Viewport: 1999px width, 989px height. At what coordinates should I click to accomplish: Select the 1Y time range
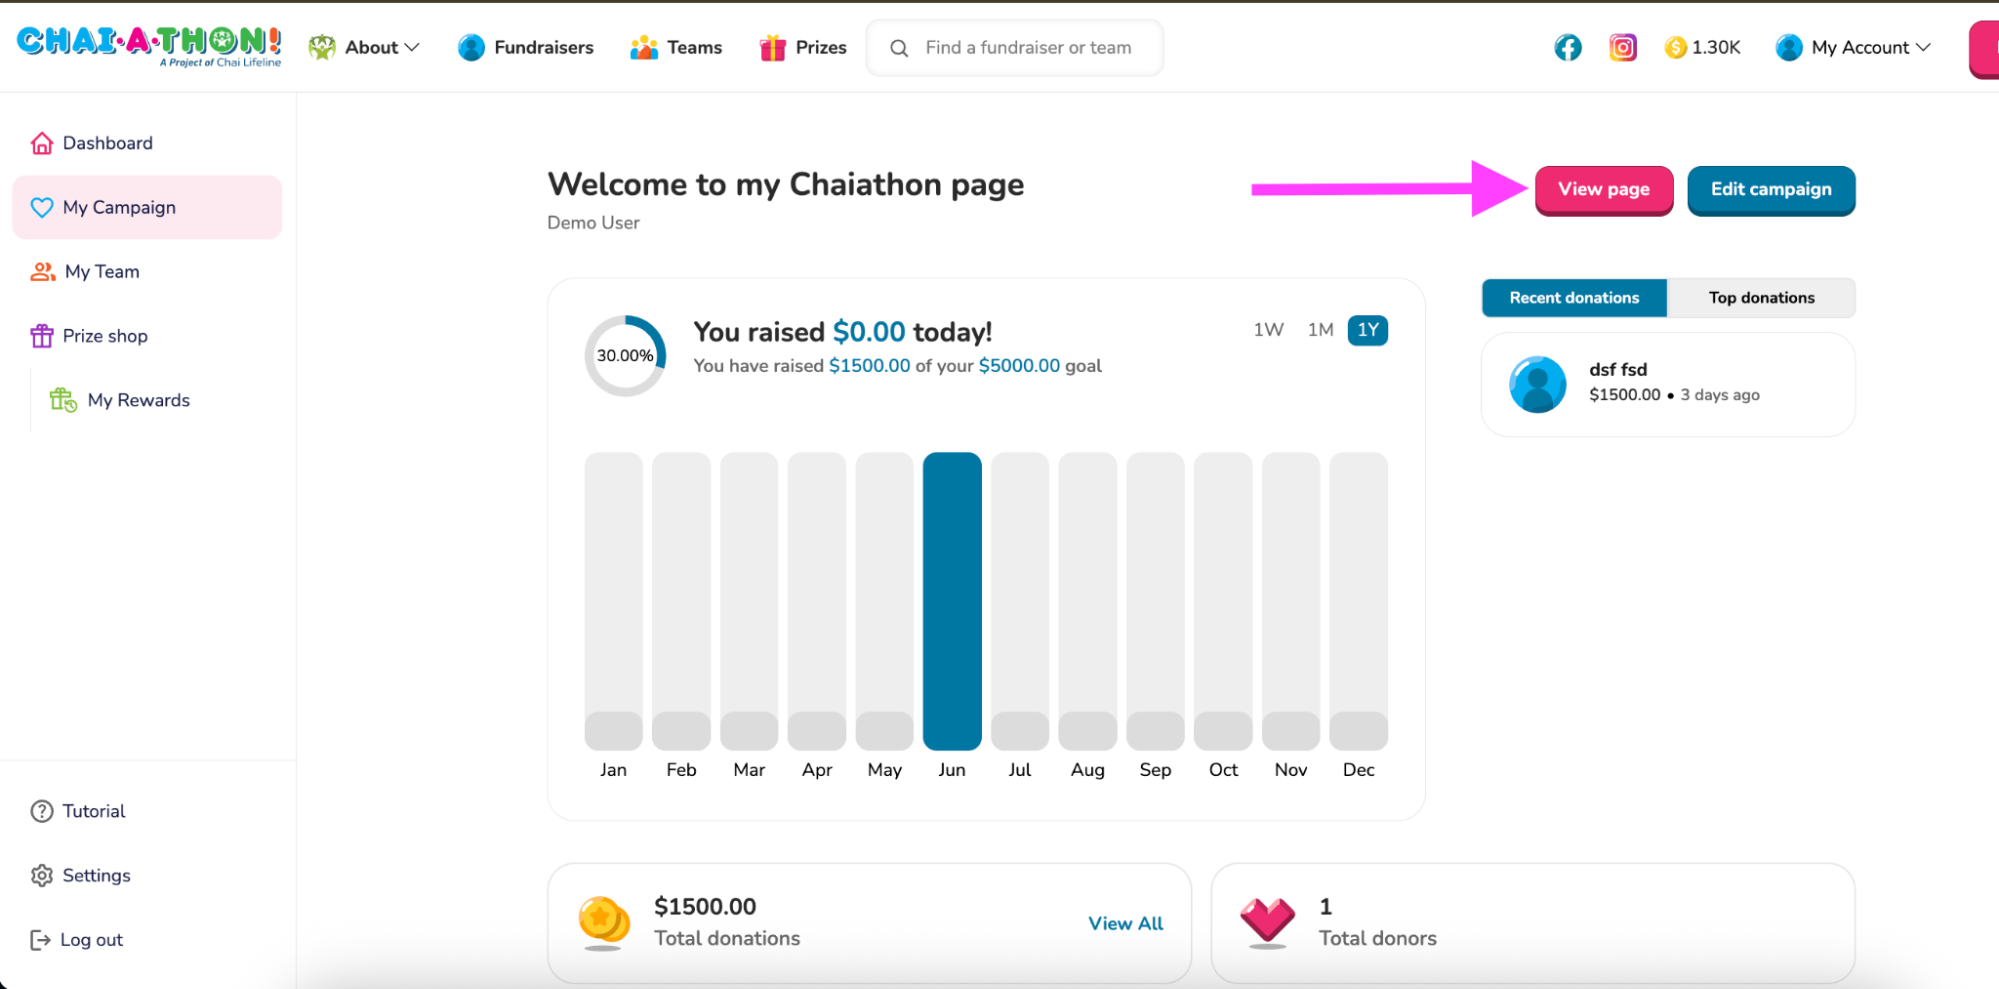1368,330
